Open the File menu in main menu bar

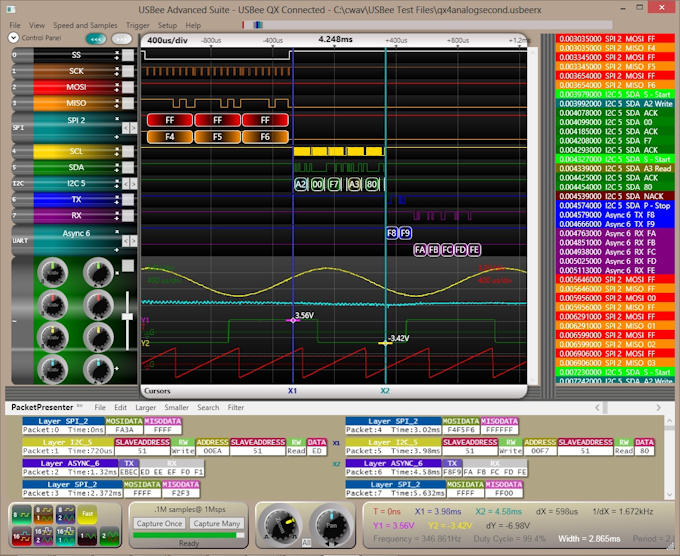pyautogui.click(x=15, y=25)
